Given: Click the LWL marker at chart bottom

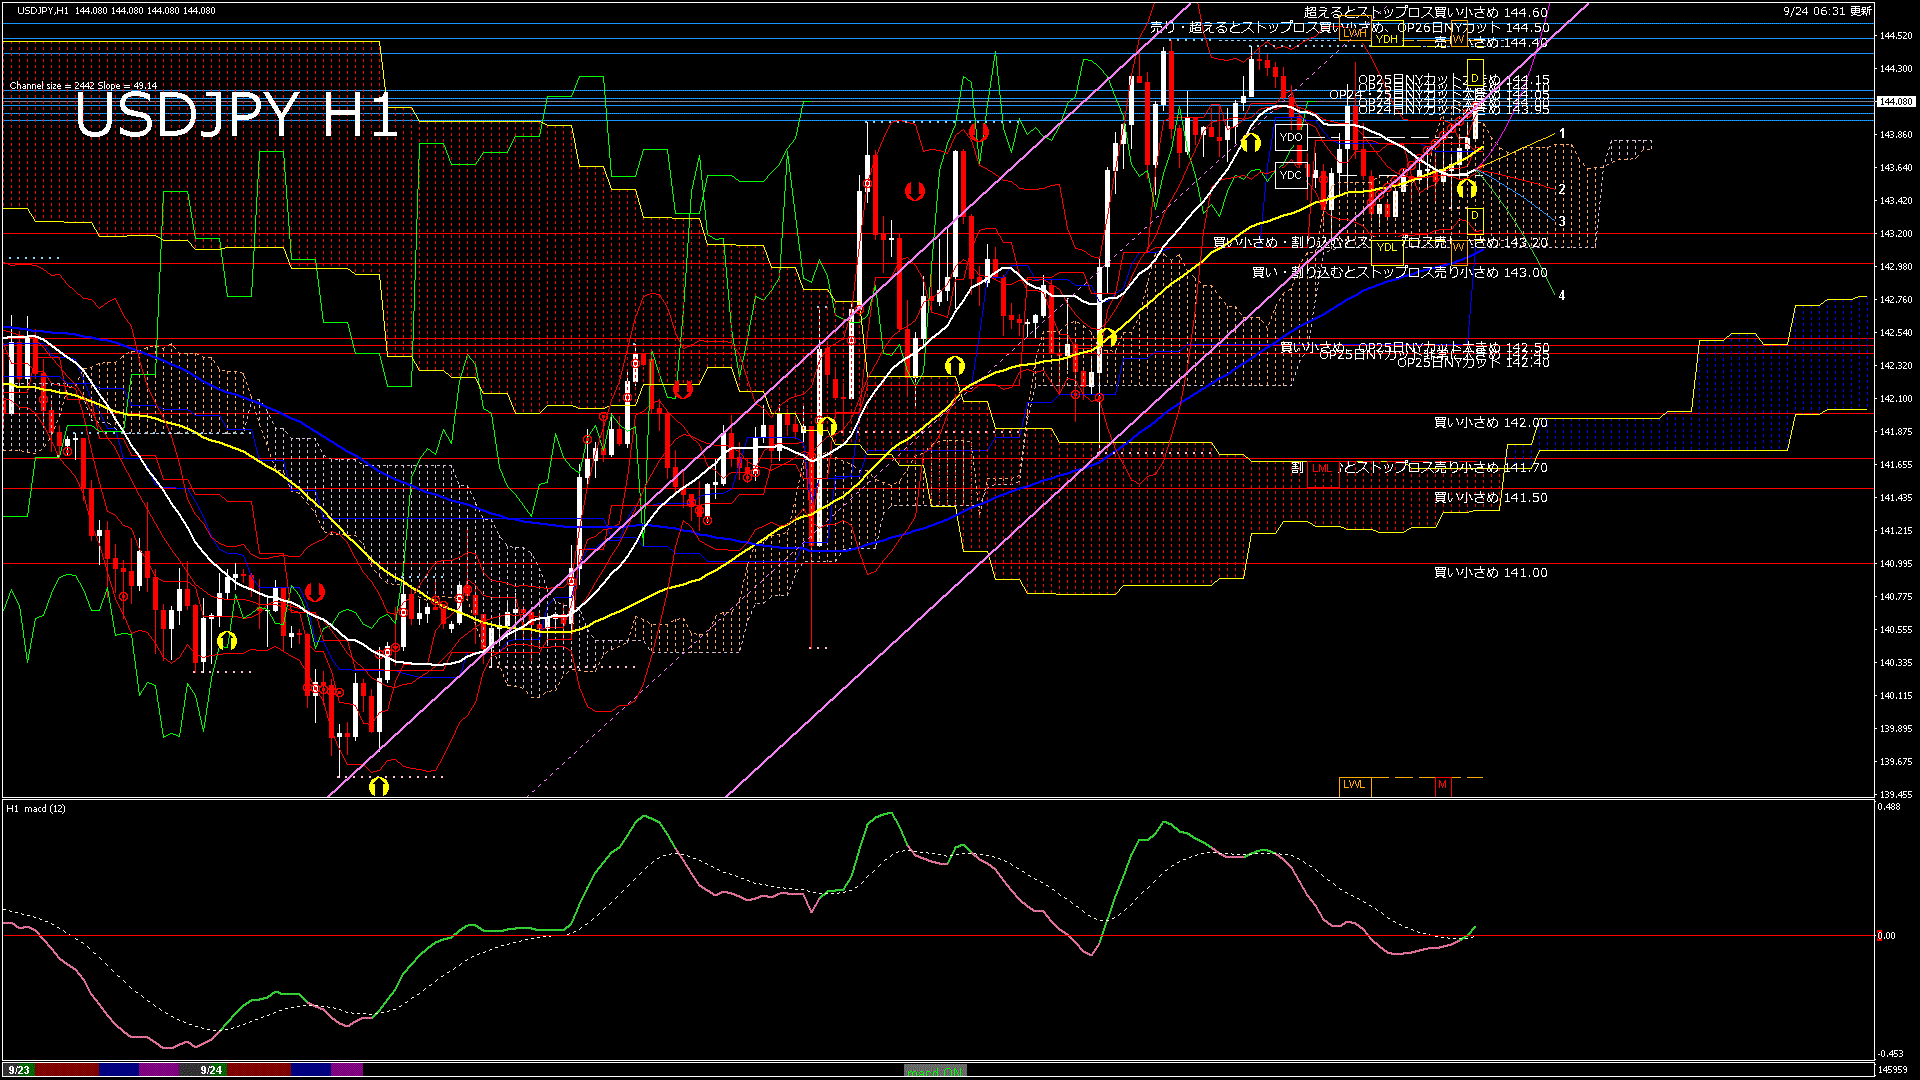Looking at the screenshot, I should pos(1354,785).
